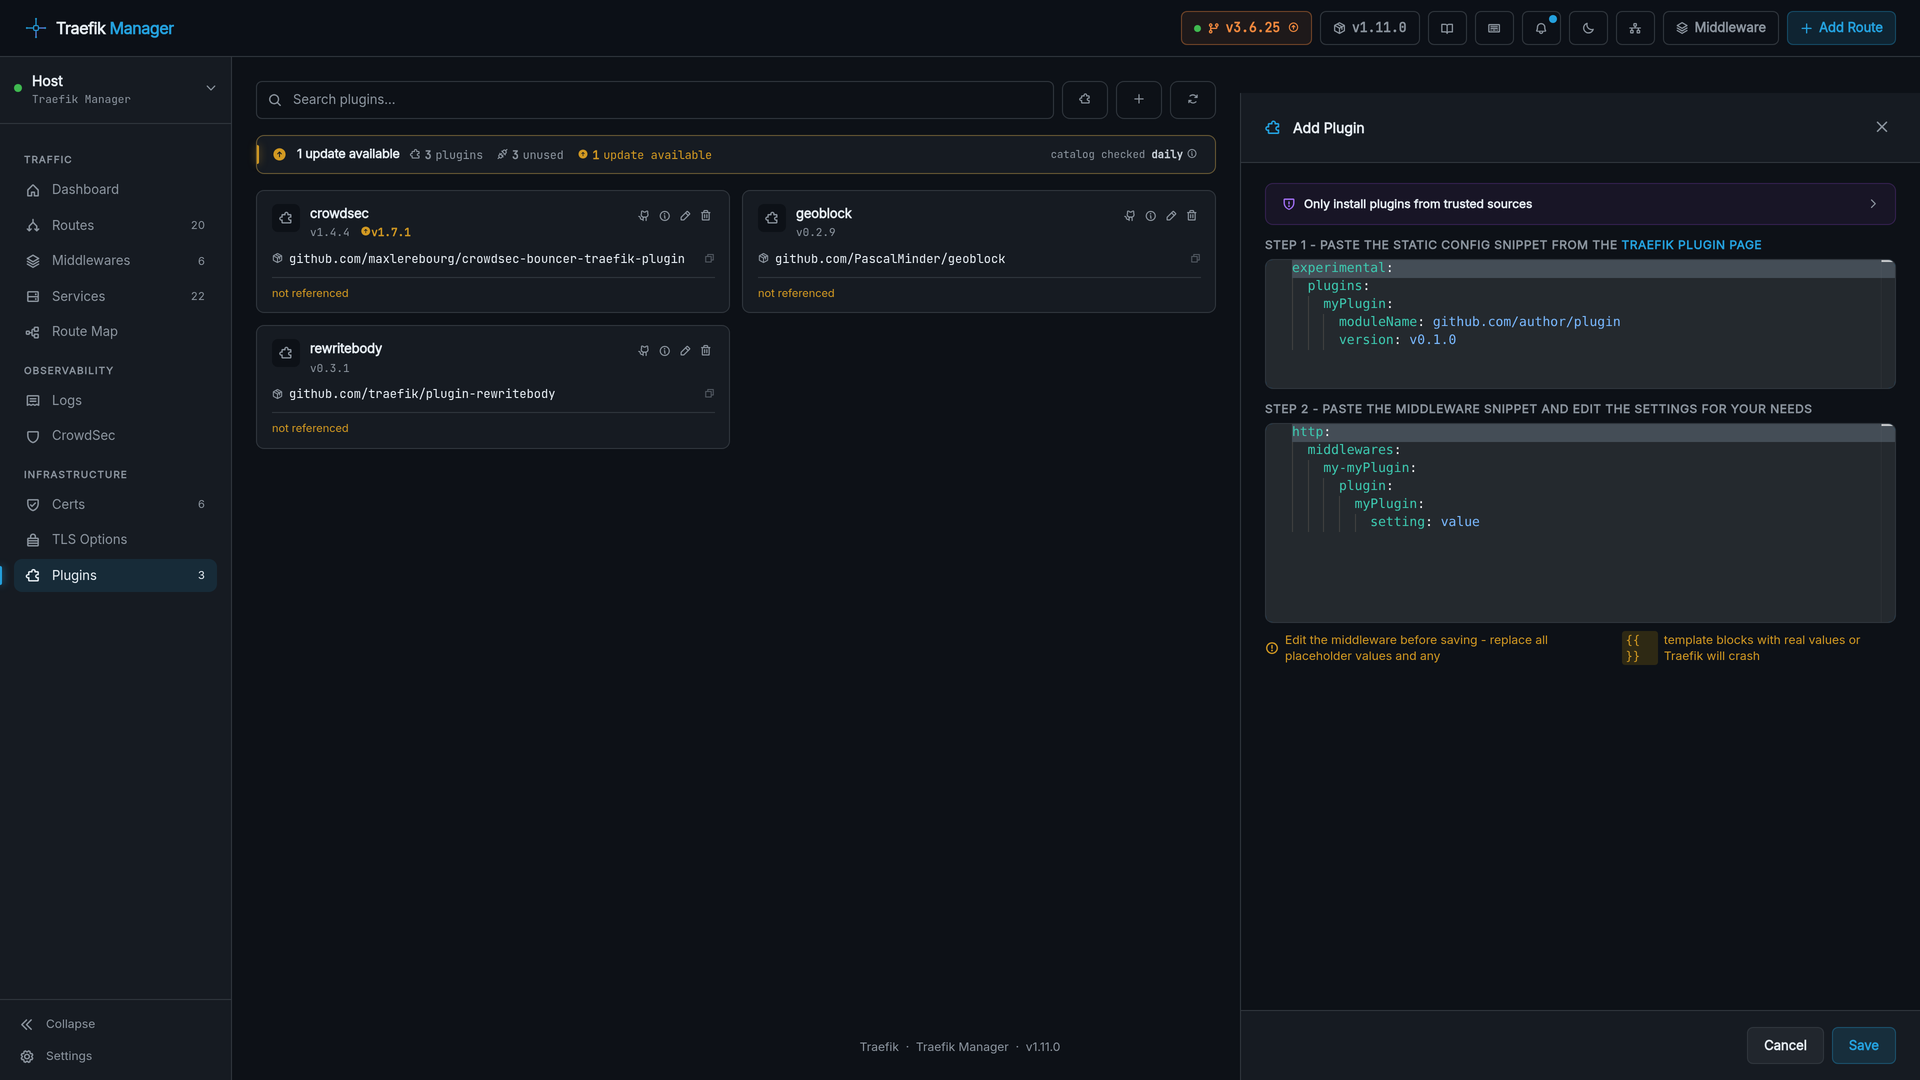Open the Route Map view
1920x1080 pixels.
pyautogui.click(x=115, y=332)
